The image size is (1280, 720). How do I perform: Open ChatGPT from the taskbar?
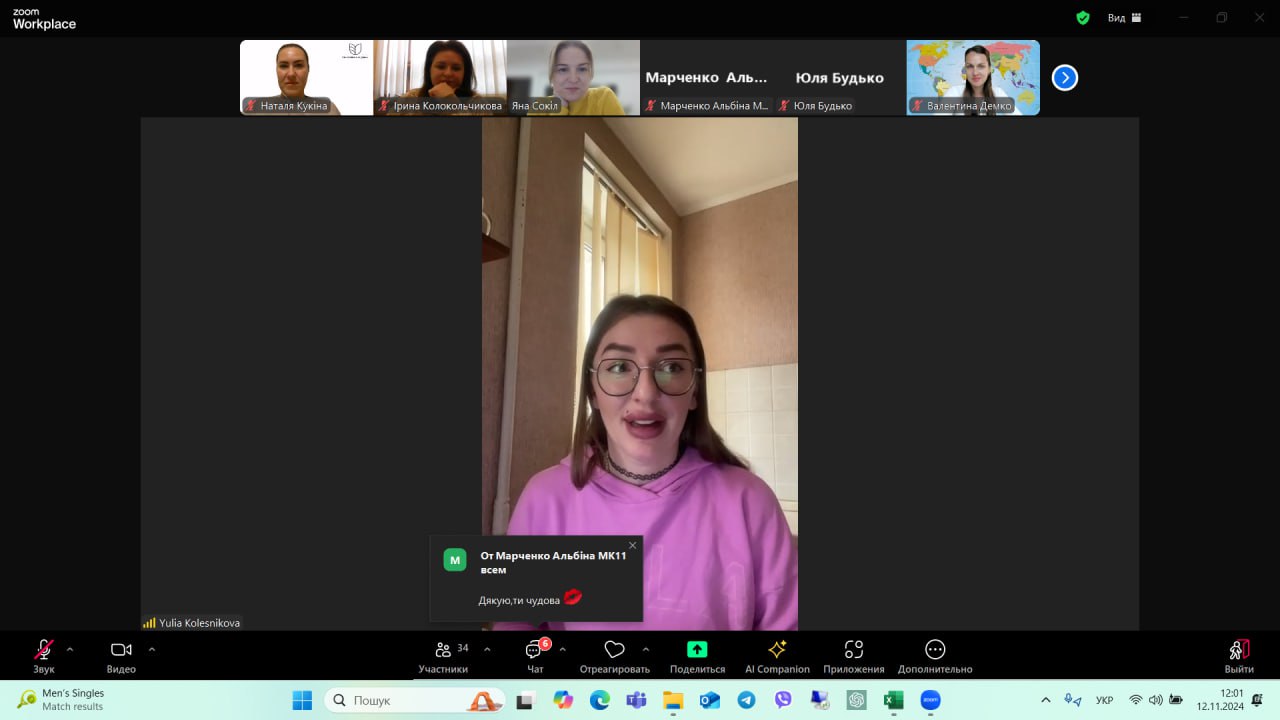[x=857, y=700]
